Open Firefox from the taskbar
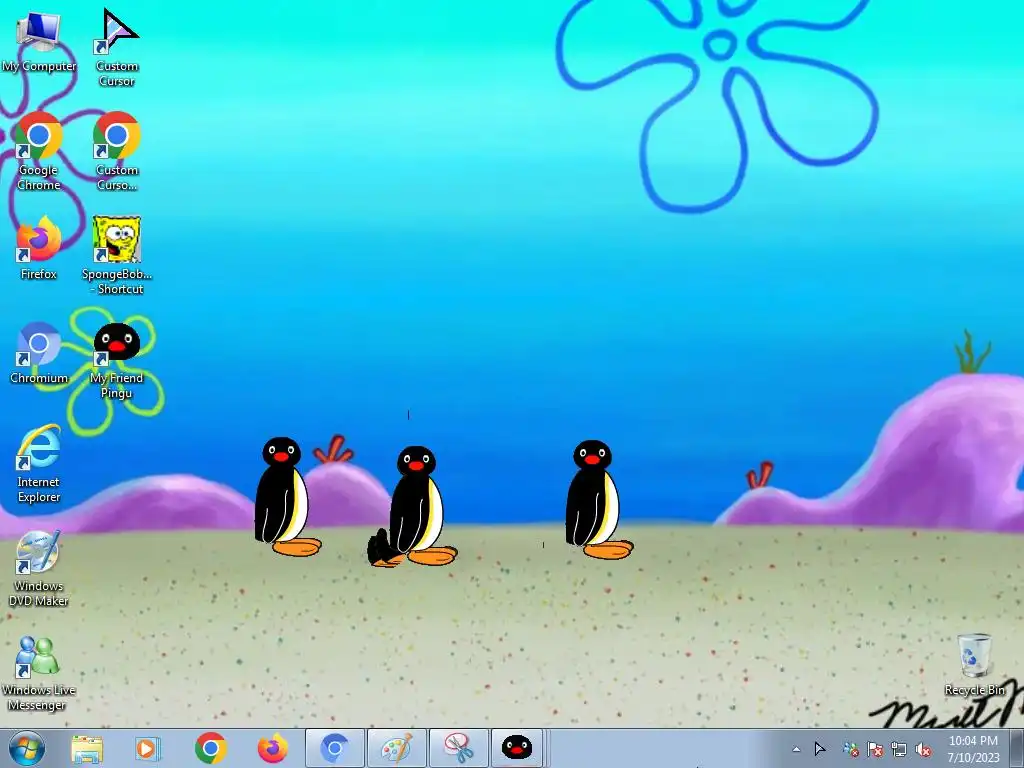This screenshot has width=1024, height=768. 272,748
